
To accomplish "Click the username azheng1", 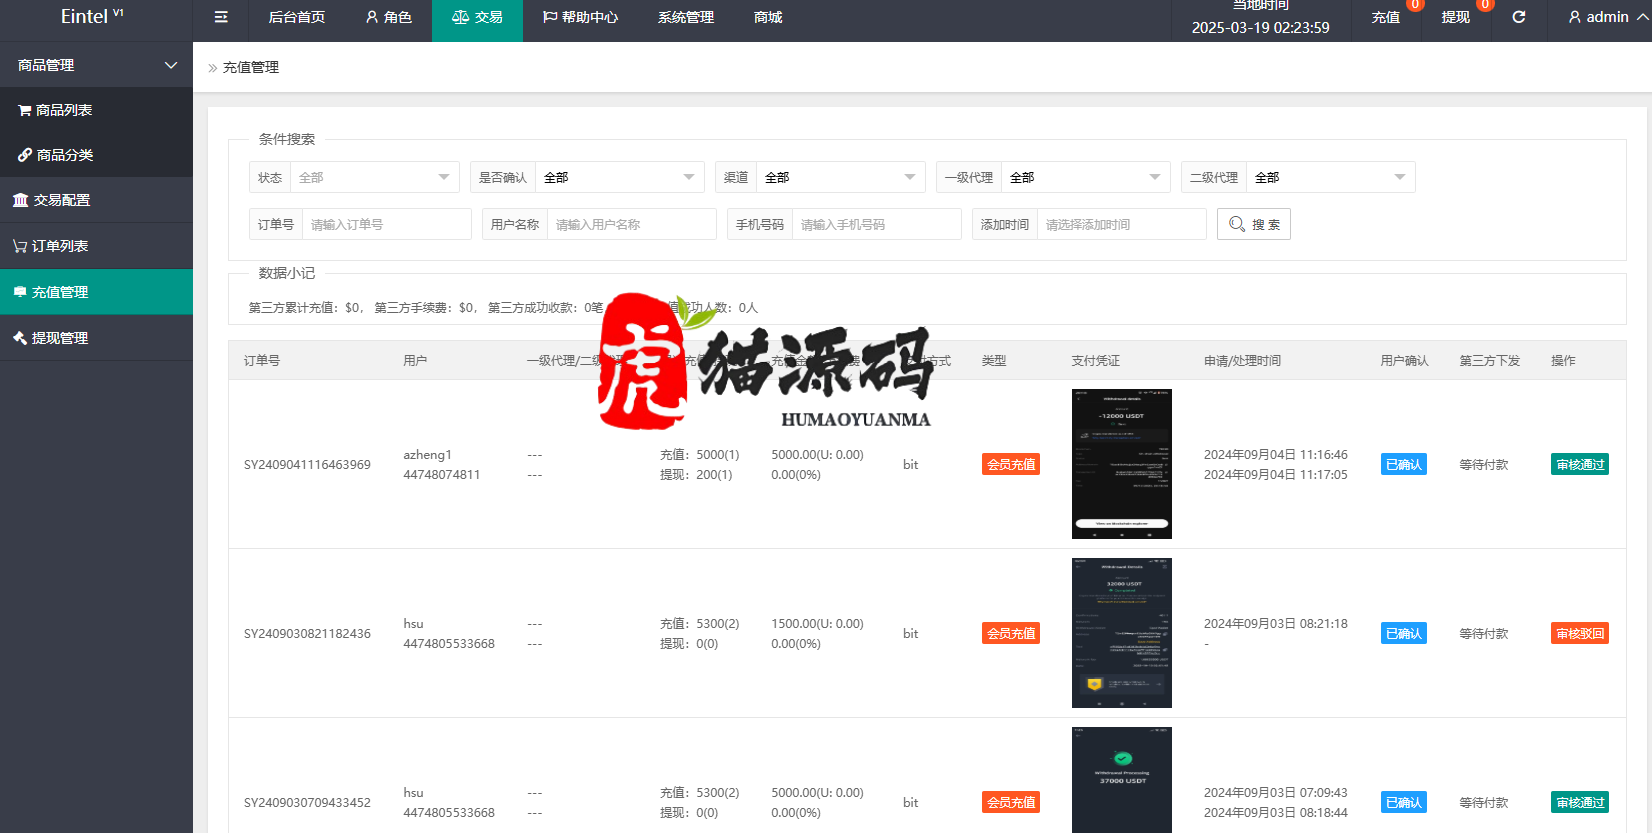I will pos(427,455).
